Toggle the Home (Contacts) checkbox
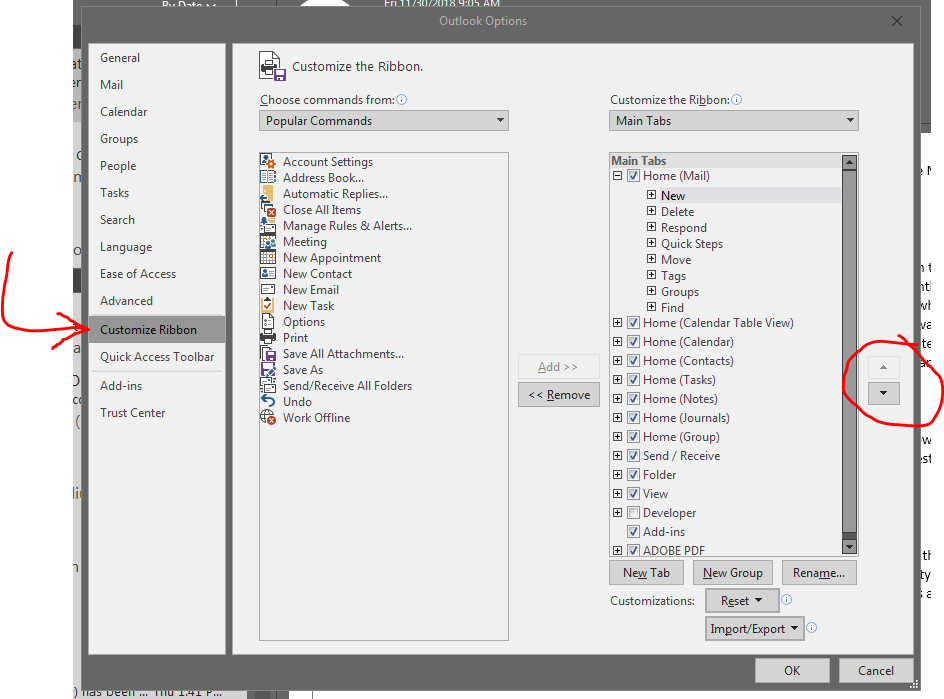The image size is (944, 699). 633,361
